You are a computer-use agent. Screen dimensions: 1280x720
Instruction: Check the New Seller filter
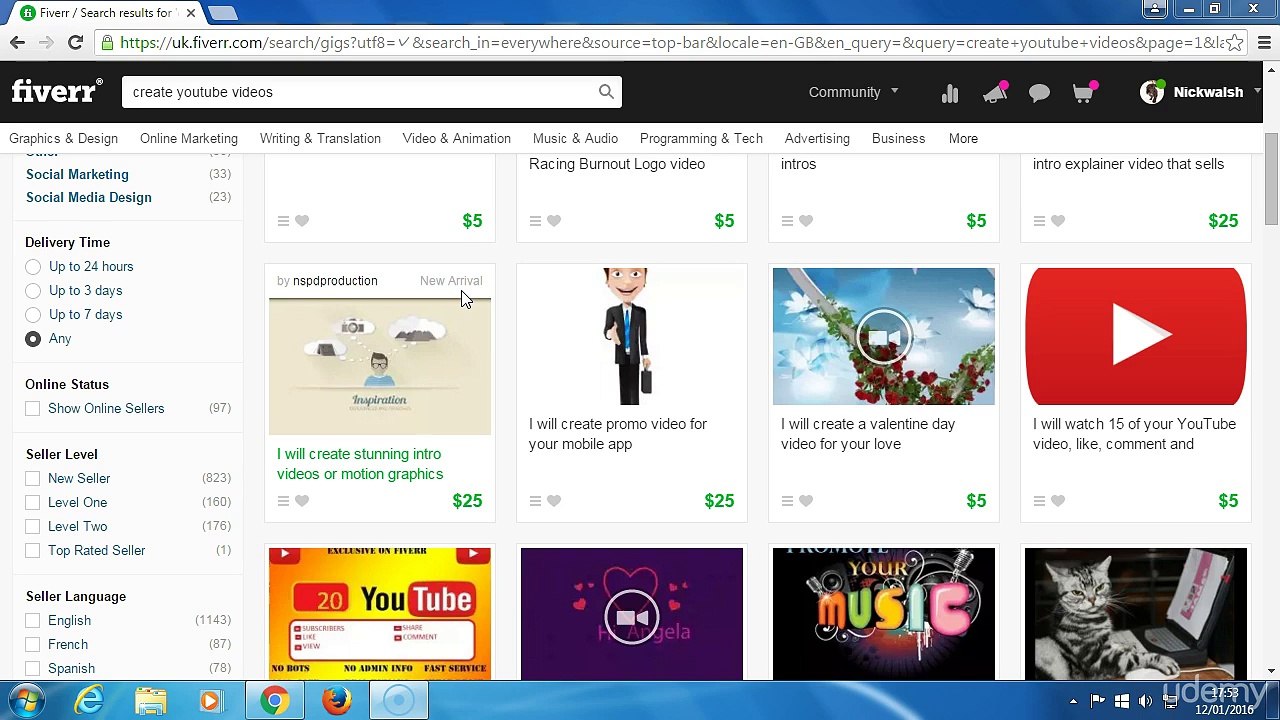(33, 479)
